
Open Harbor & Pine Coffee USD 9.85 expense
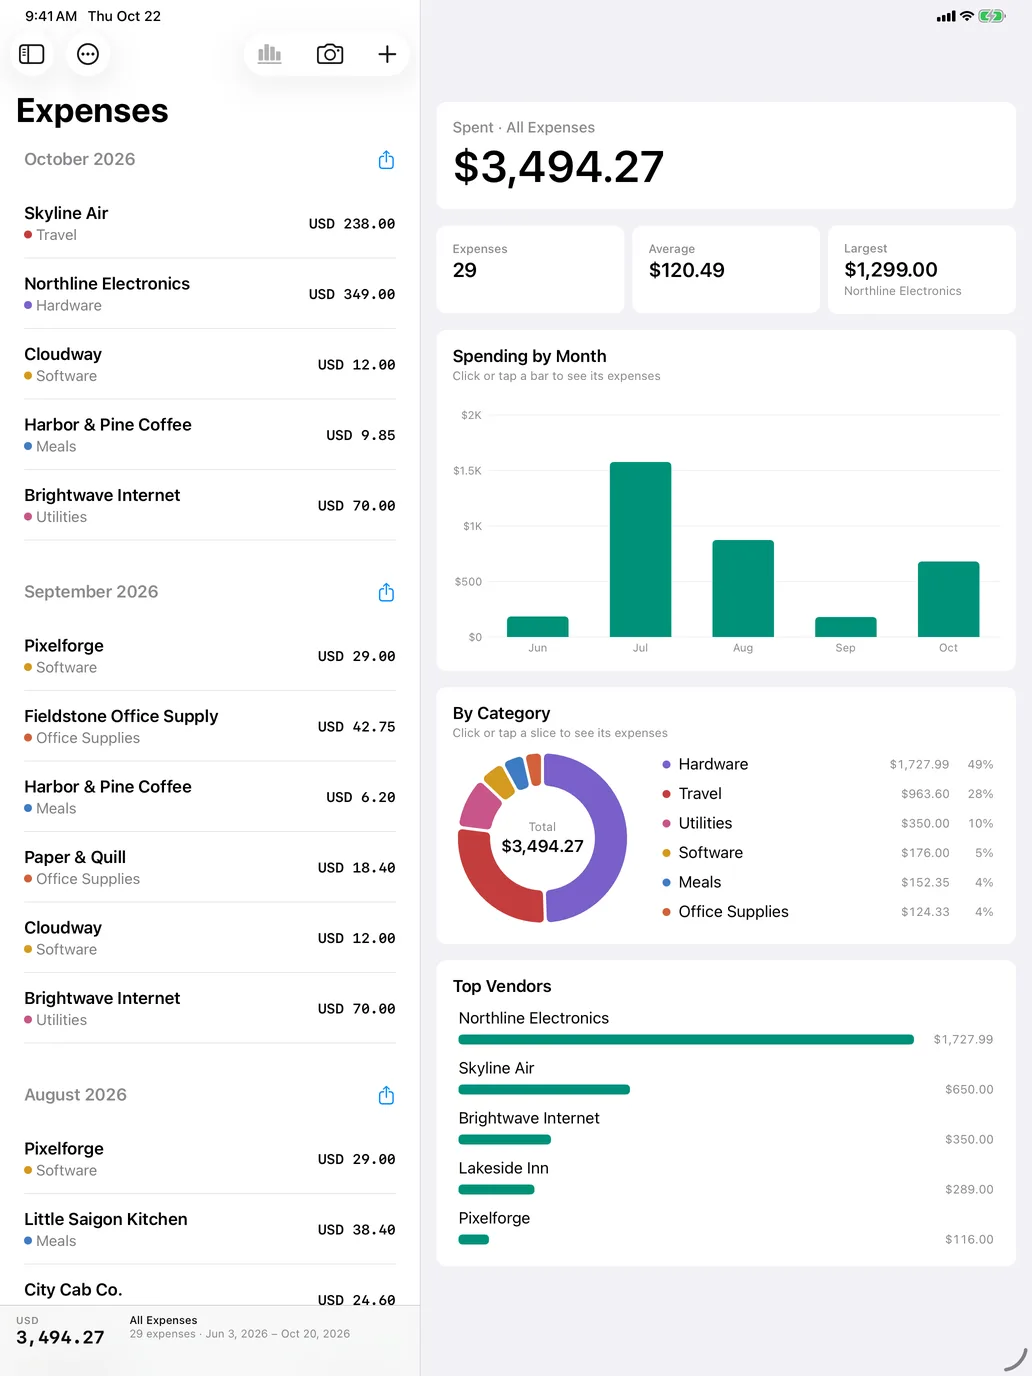point(210,435)
